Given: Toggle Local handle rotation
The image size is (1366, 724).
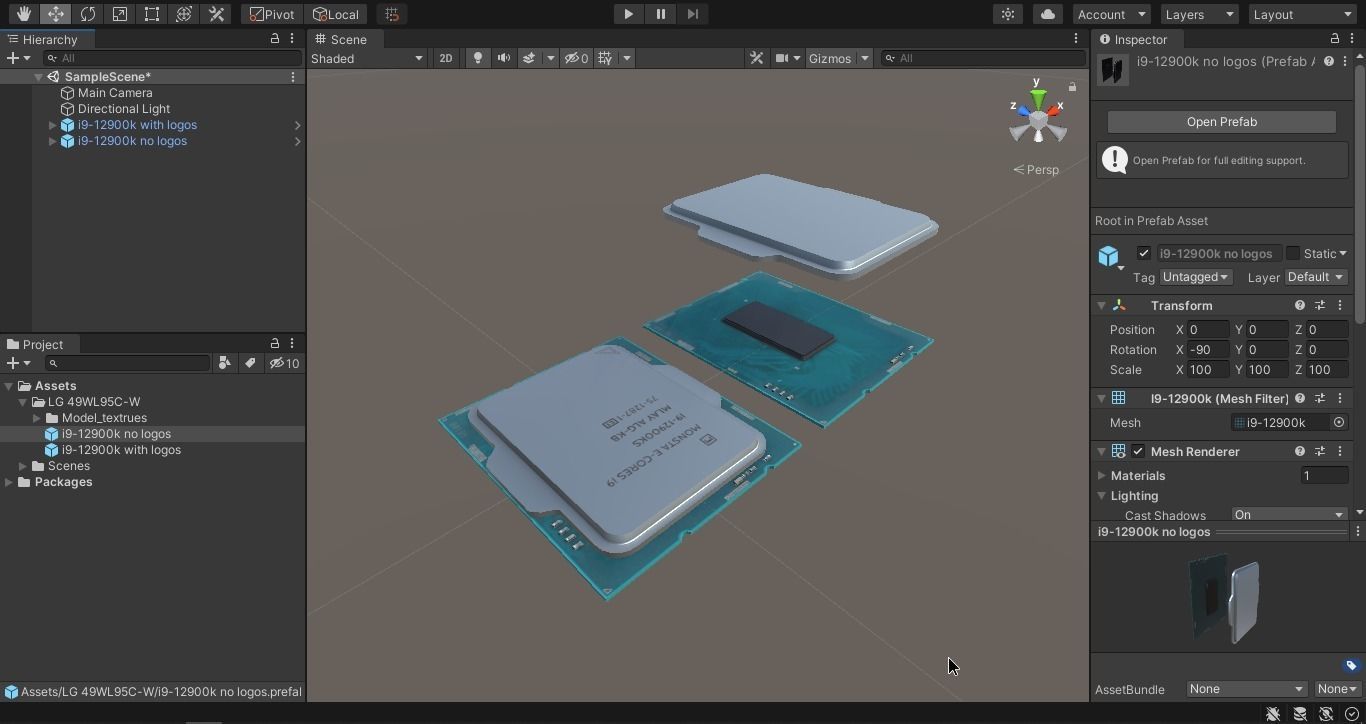Looking at the screenshot, I should click(336, 14).
